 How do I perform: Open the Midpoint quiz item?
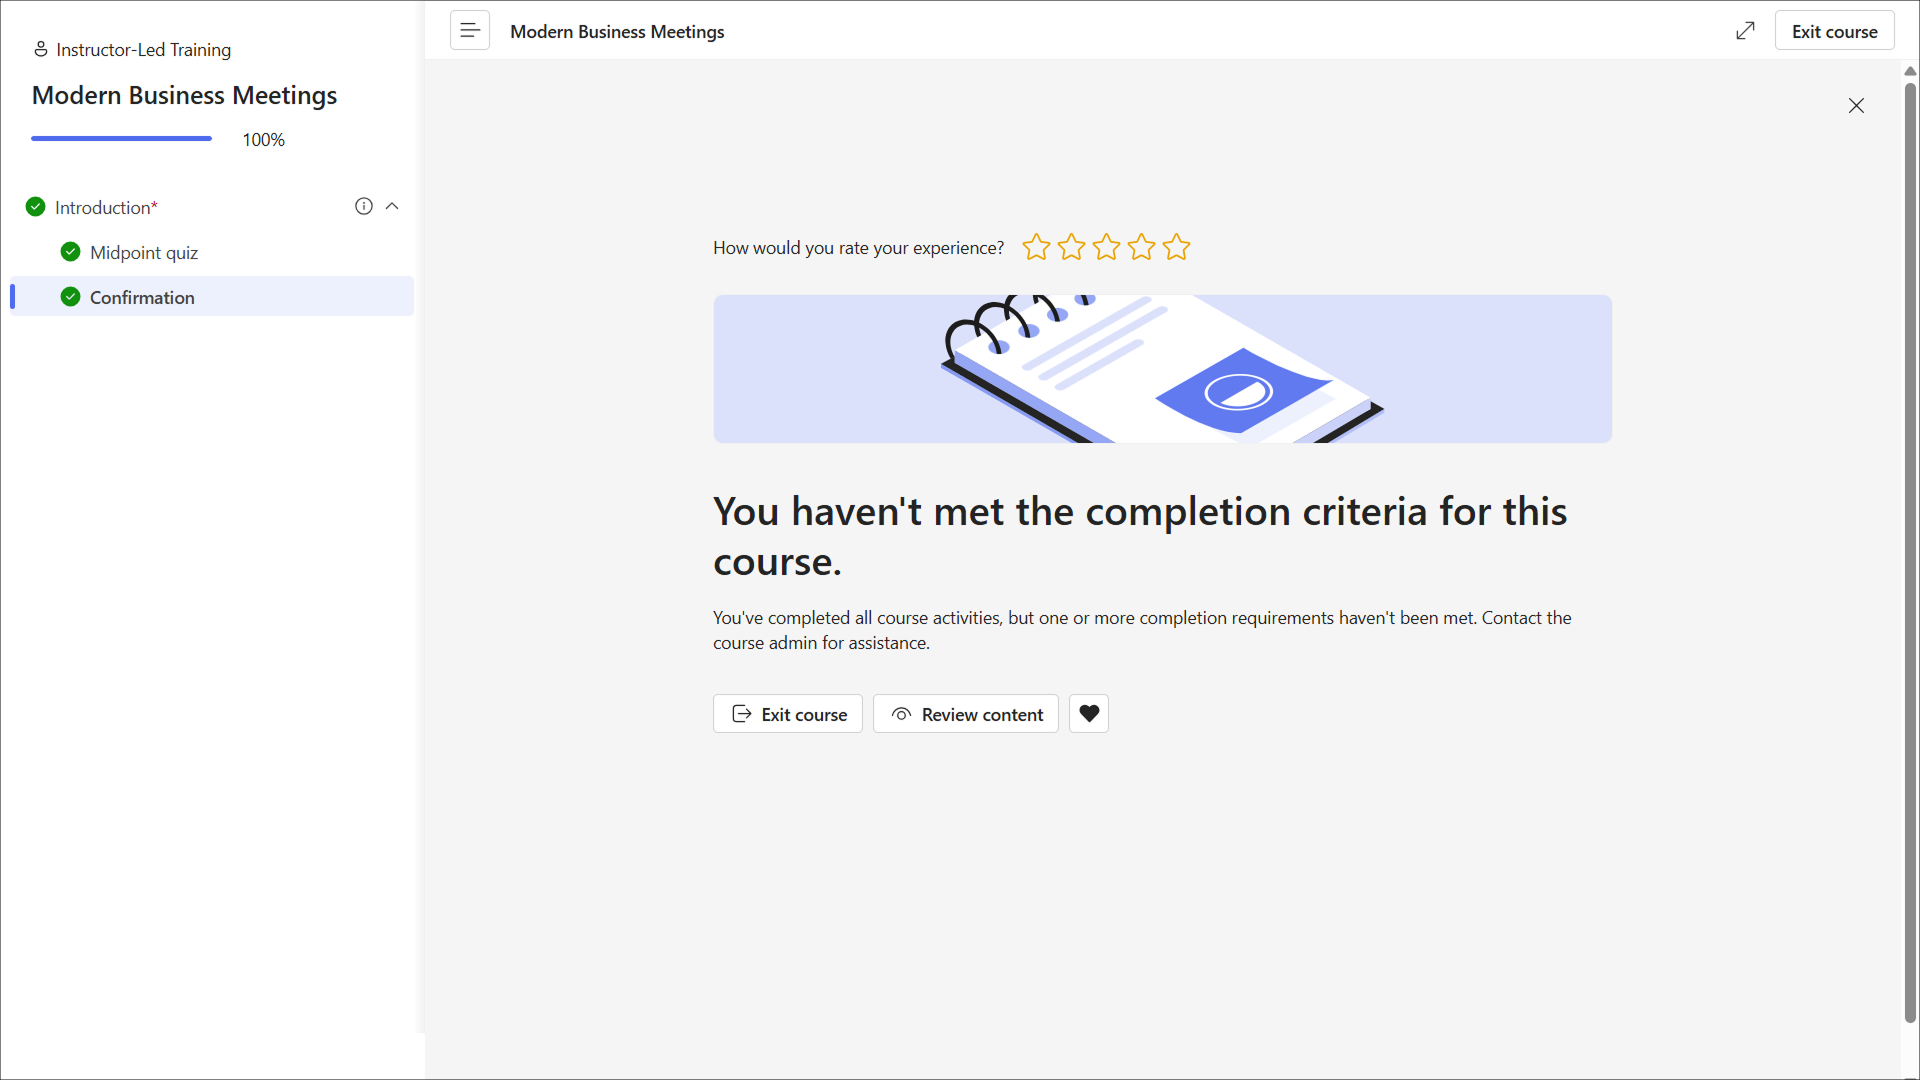pos(144,252)
